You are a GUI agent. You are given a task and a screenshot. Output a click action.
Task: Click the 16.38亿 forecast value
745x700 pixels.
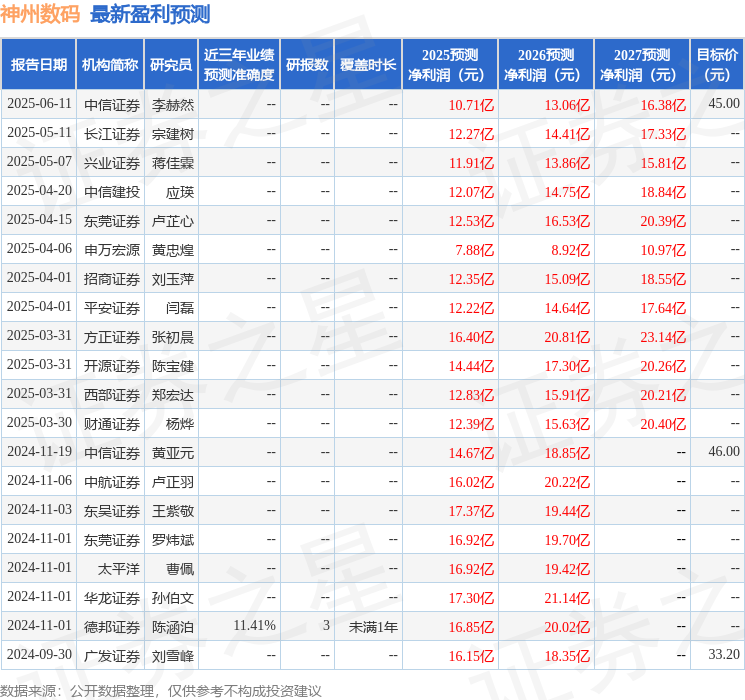[x=663, y=105]
